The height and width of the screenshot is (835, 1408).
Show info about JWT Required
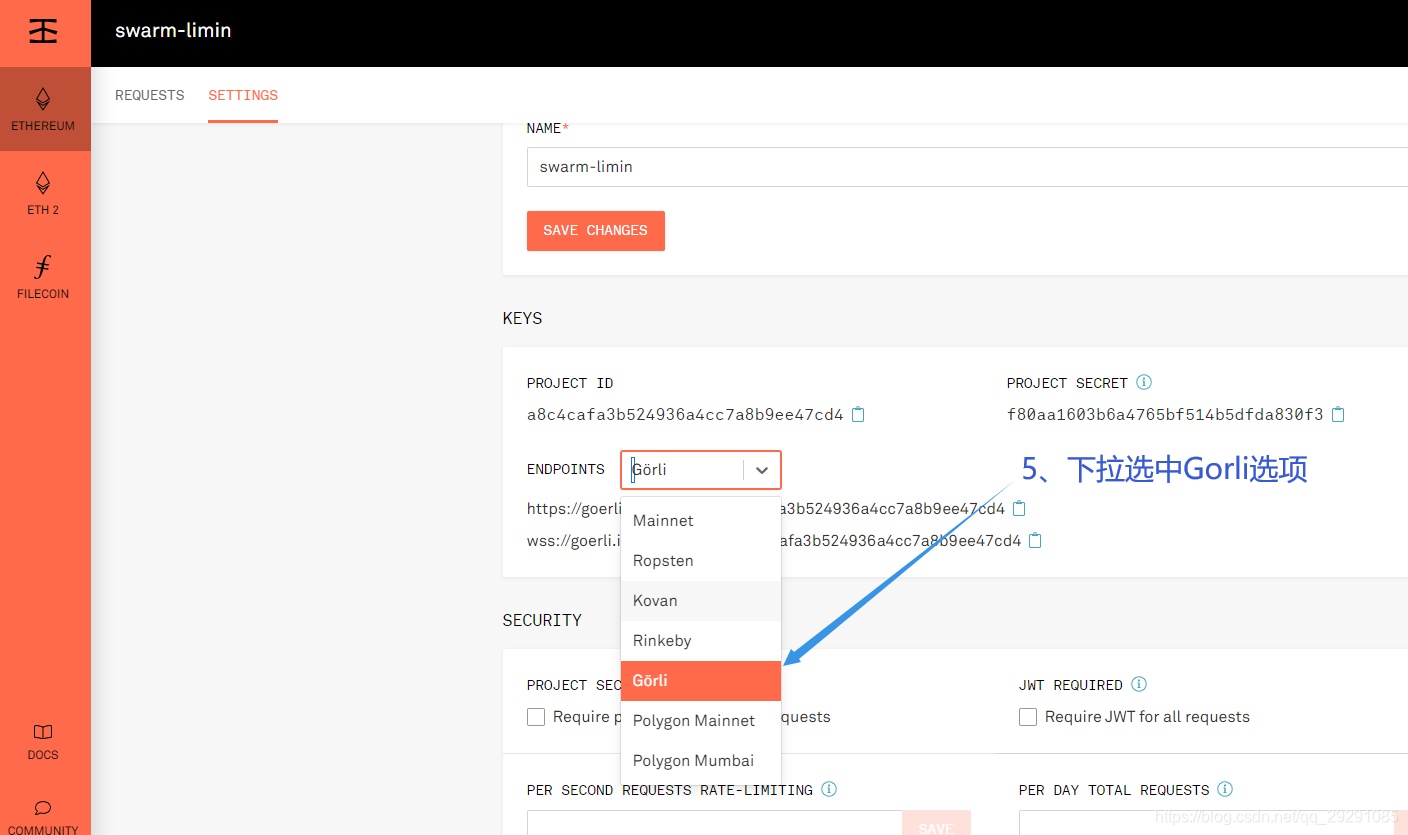[x=1139, y=684]
